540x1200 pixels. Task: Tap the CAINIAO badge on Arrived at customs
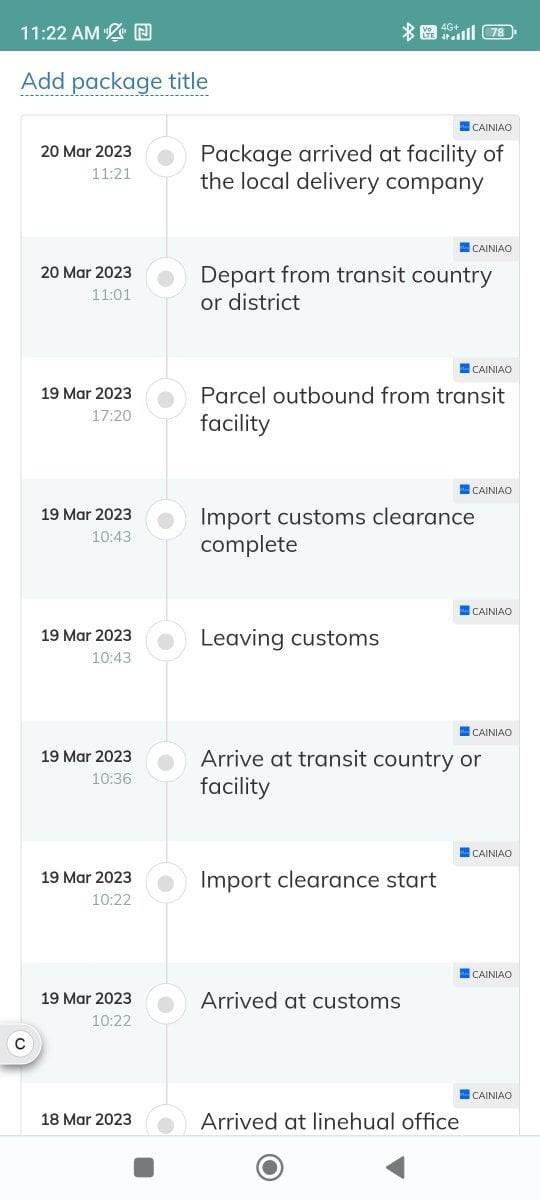(x=486, y=974)
